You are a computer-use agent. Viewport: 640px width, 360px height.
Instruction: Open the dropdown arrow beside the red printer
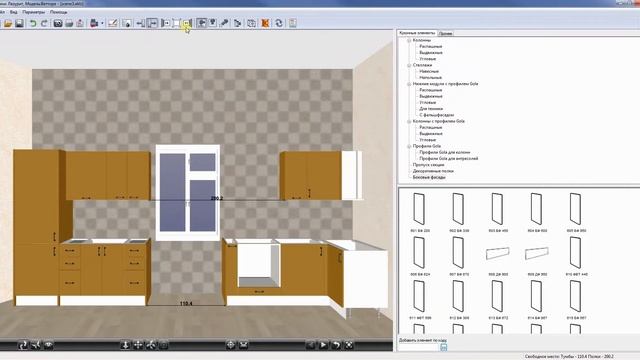coord(102,23)
